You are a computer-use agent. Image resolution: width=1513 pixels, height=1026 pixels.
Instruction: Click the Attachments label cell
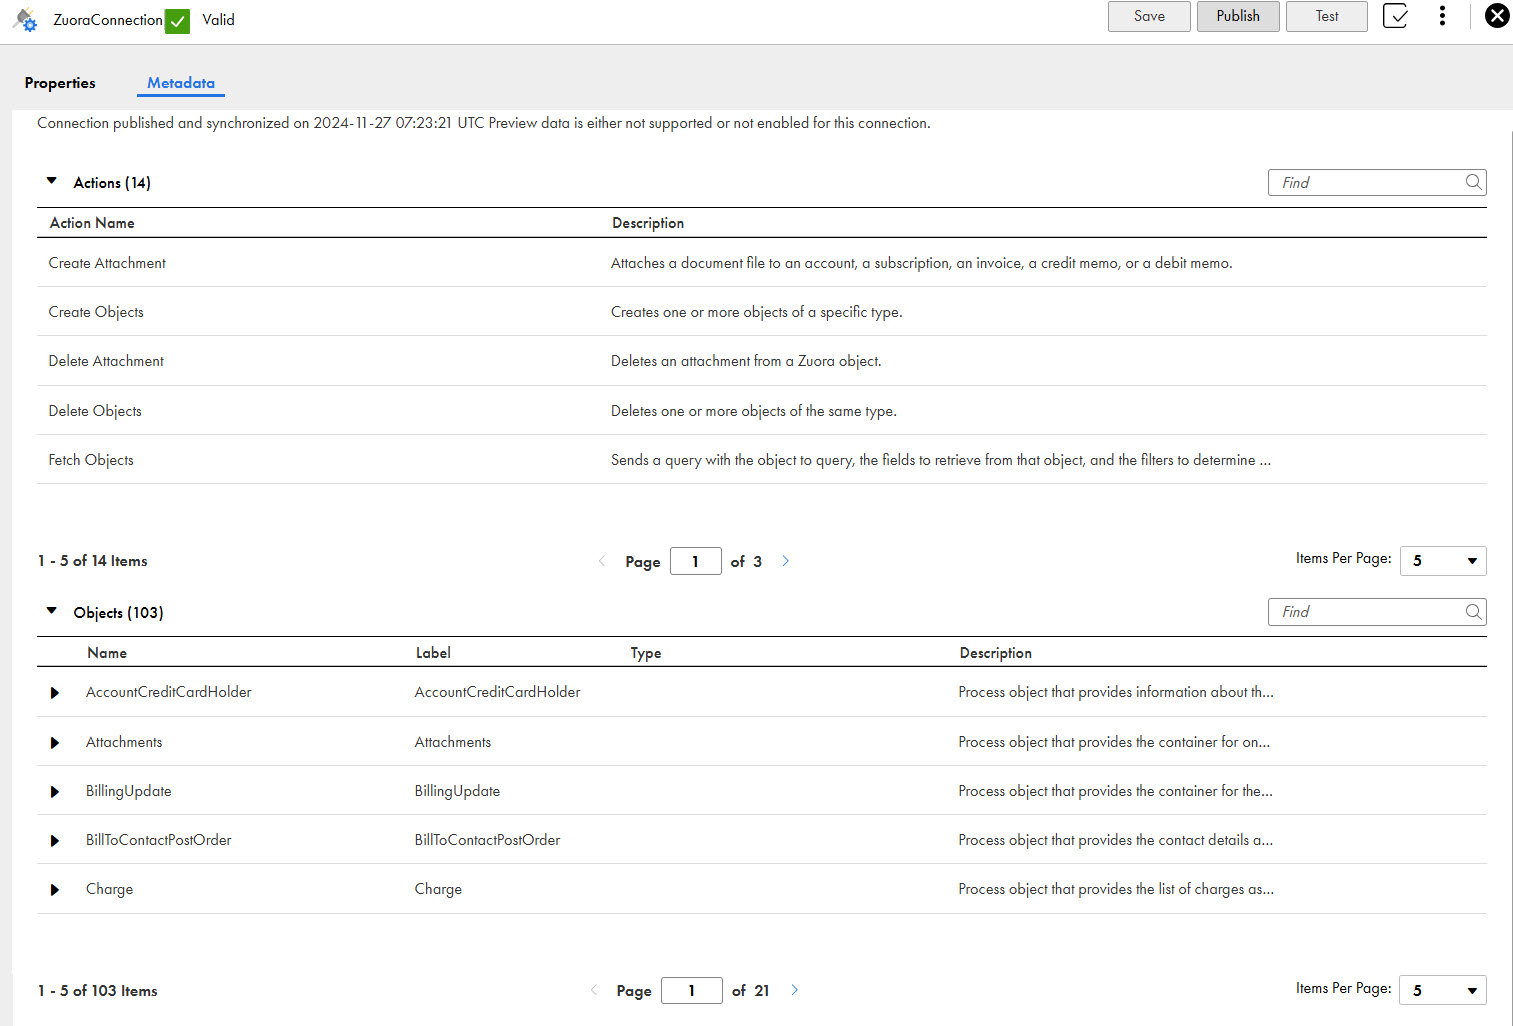coord(453,742)
